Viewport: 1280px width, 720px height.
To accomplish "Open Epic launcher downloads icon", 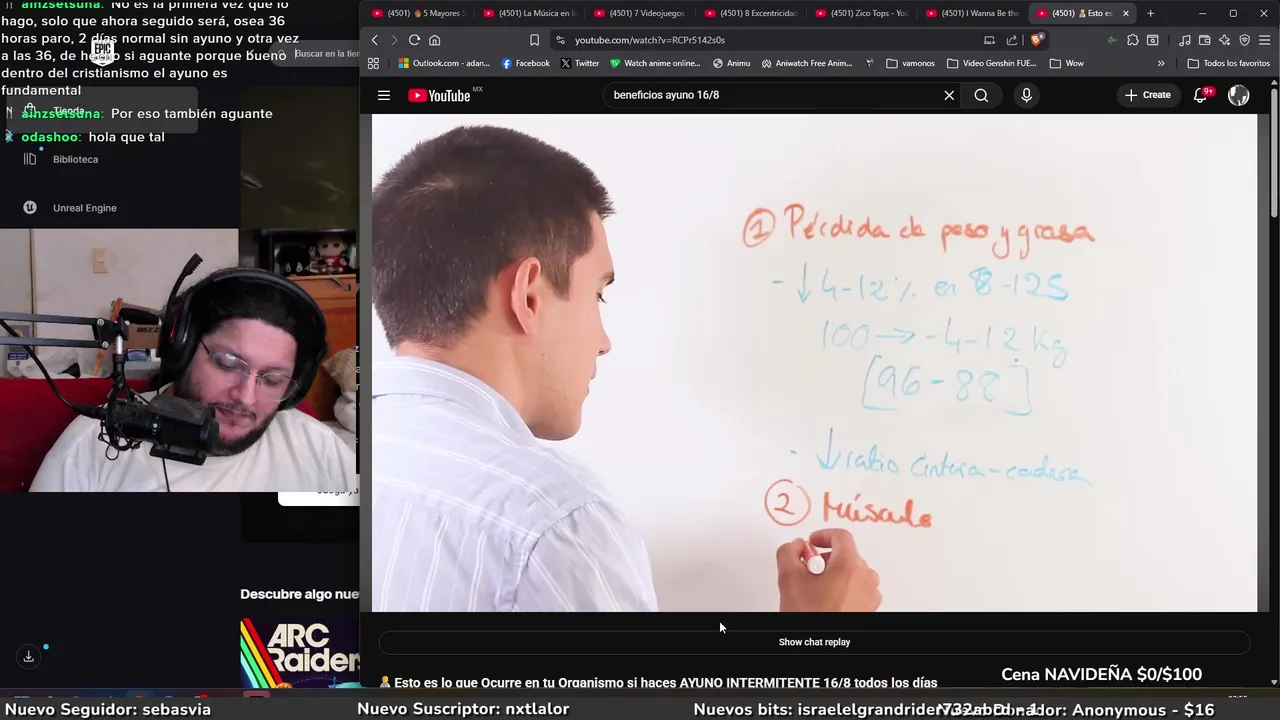I will point(28,656).
